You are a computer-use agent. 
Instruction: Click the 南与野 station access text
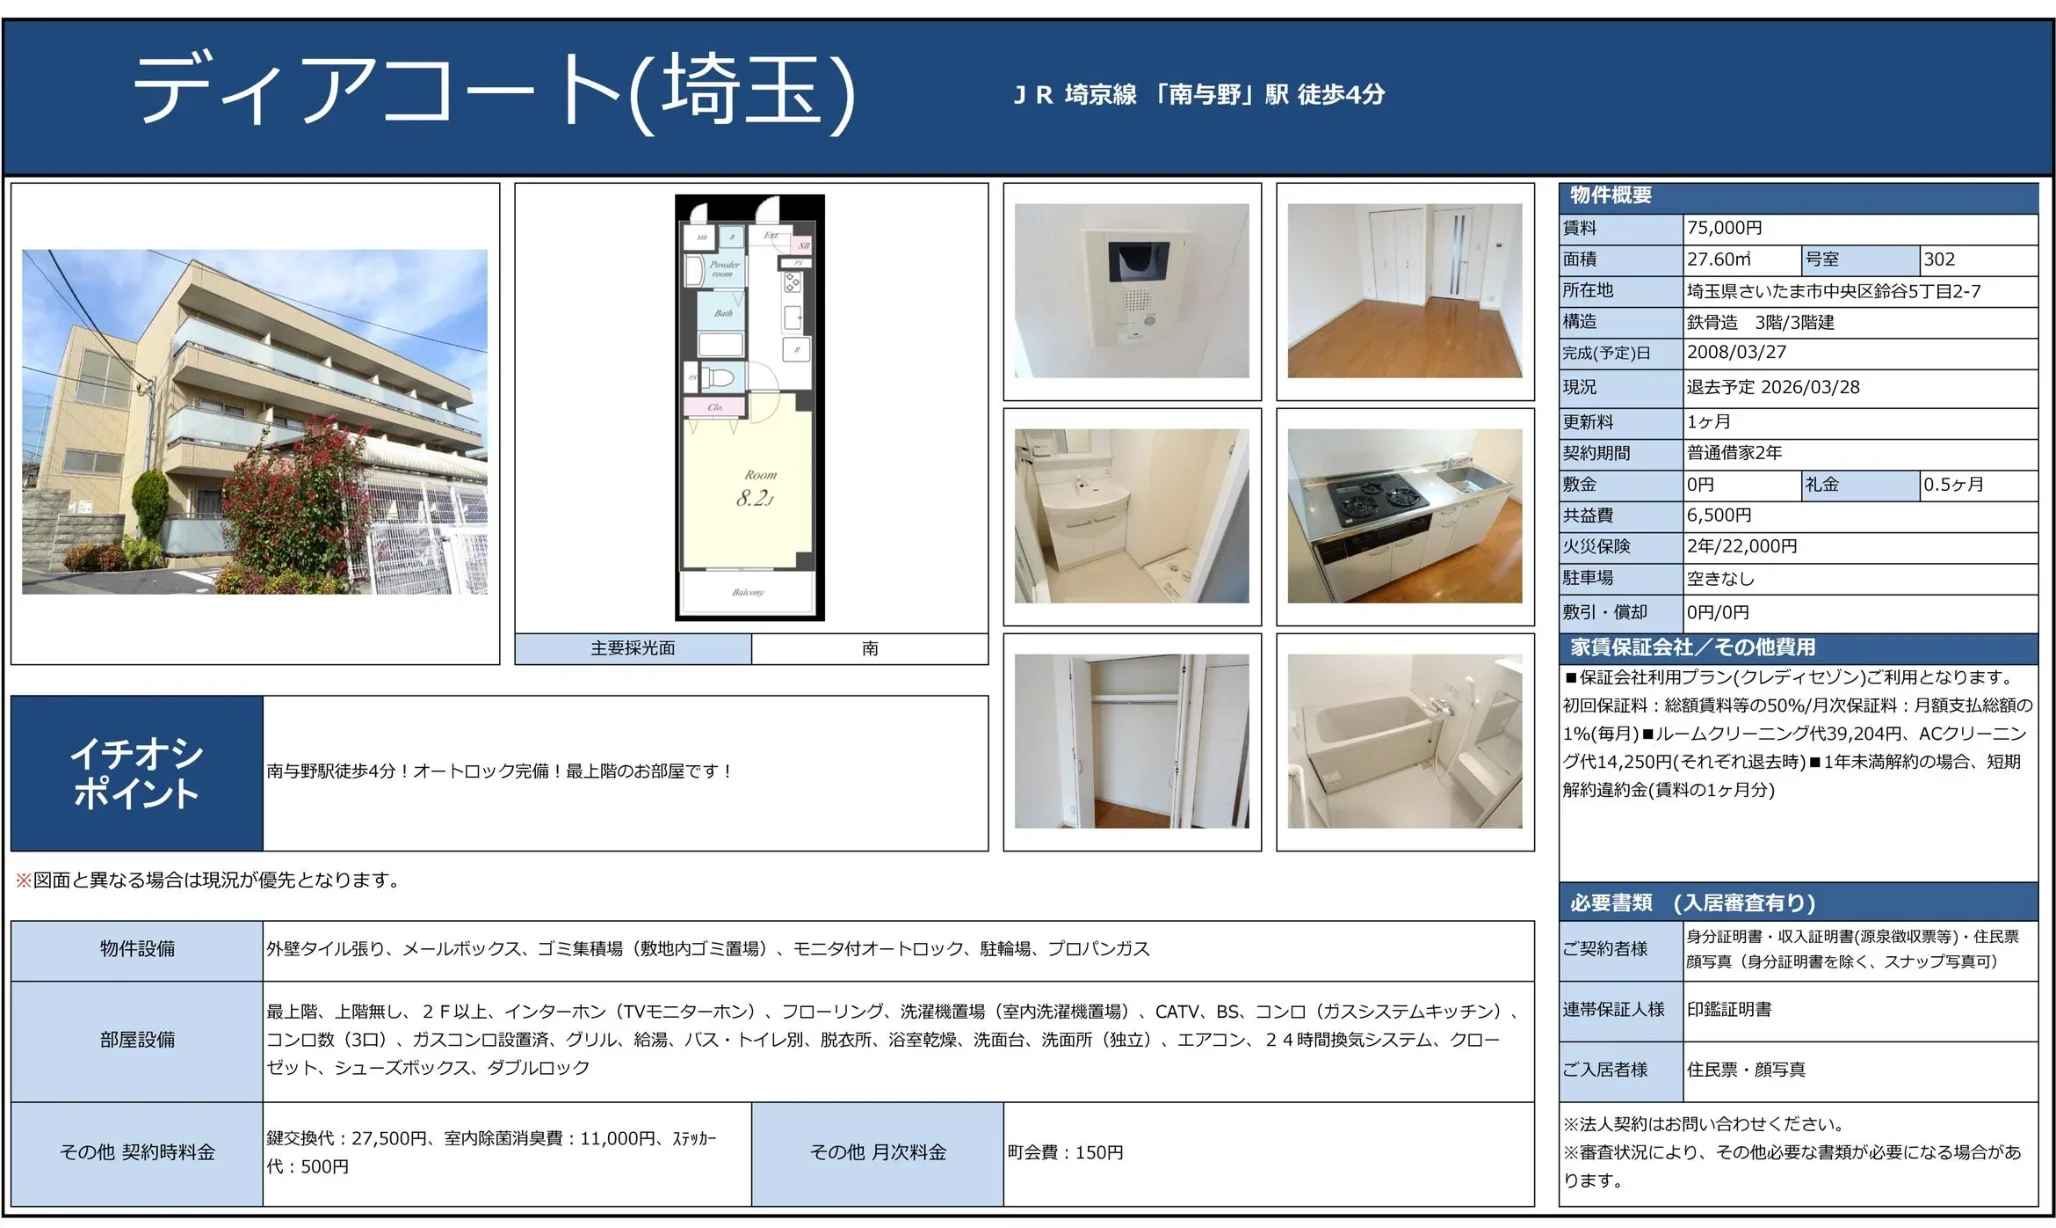click(1199, 95)
